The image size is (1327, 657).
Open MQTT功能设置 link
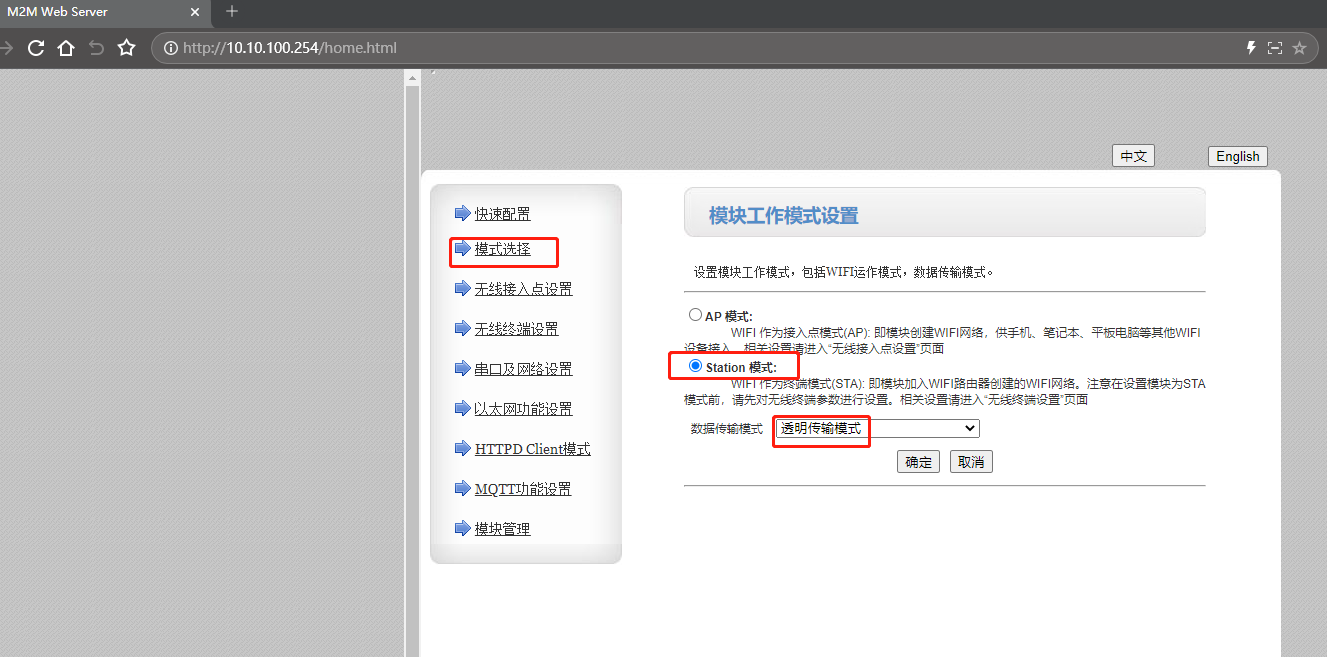pyautogui.click(x=522, y=489)
